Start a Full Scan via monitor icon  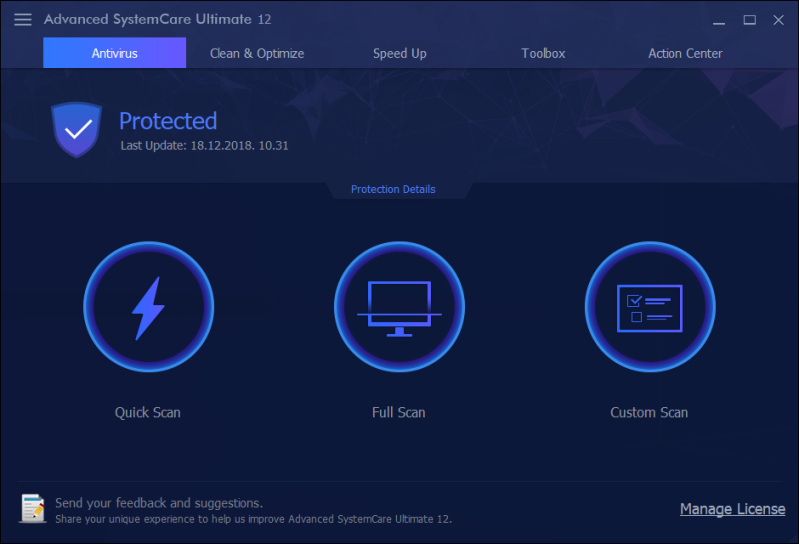[399, 306]
